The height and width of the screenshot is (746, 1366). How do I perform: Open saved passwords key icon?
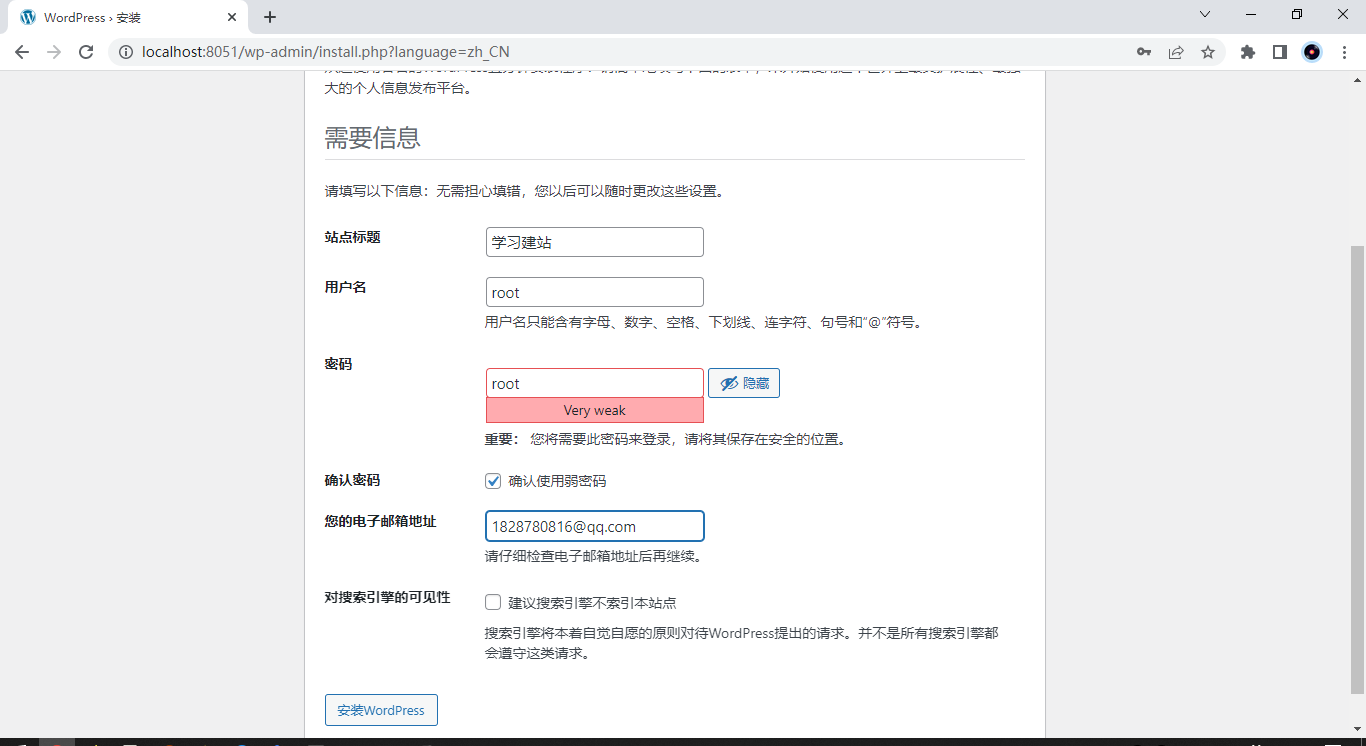pos(1144,52)
